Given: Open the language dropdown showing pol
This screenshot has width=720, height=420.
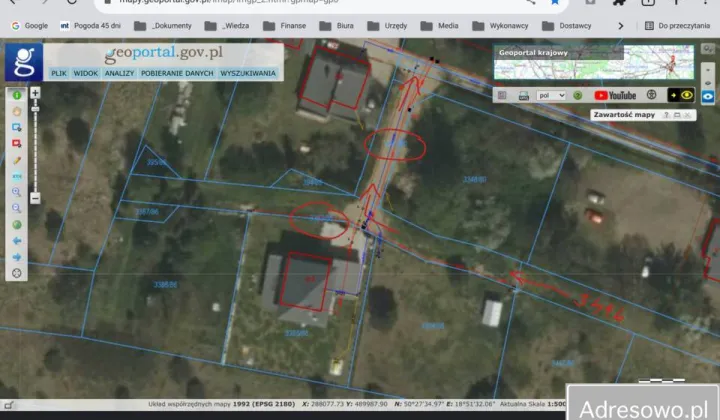Looking at the screenshot, I should (x=551, y=96).
